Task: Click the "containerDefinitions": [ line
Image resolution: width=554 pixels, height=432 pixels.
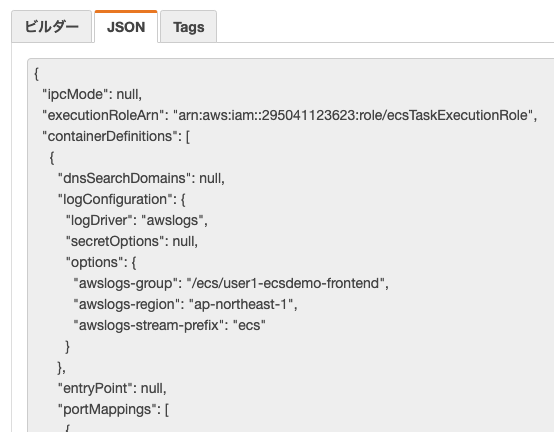Action: click(116, 136)
